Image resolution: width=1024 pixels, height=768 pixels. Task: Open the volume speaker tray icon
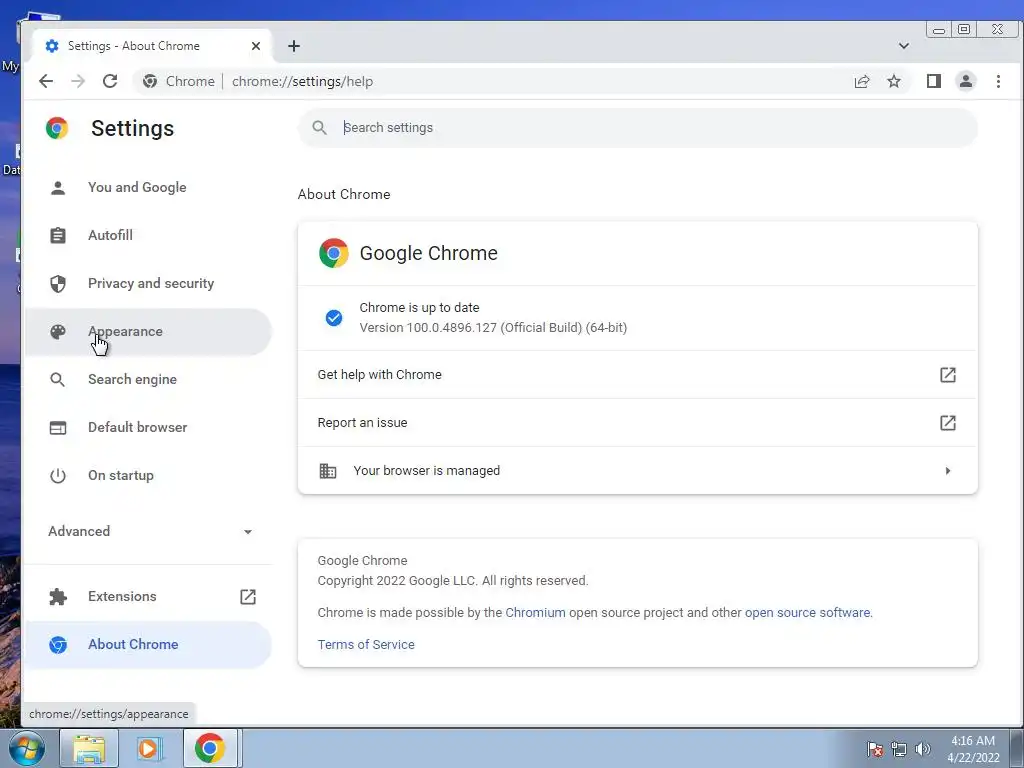click(923, 749)
